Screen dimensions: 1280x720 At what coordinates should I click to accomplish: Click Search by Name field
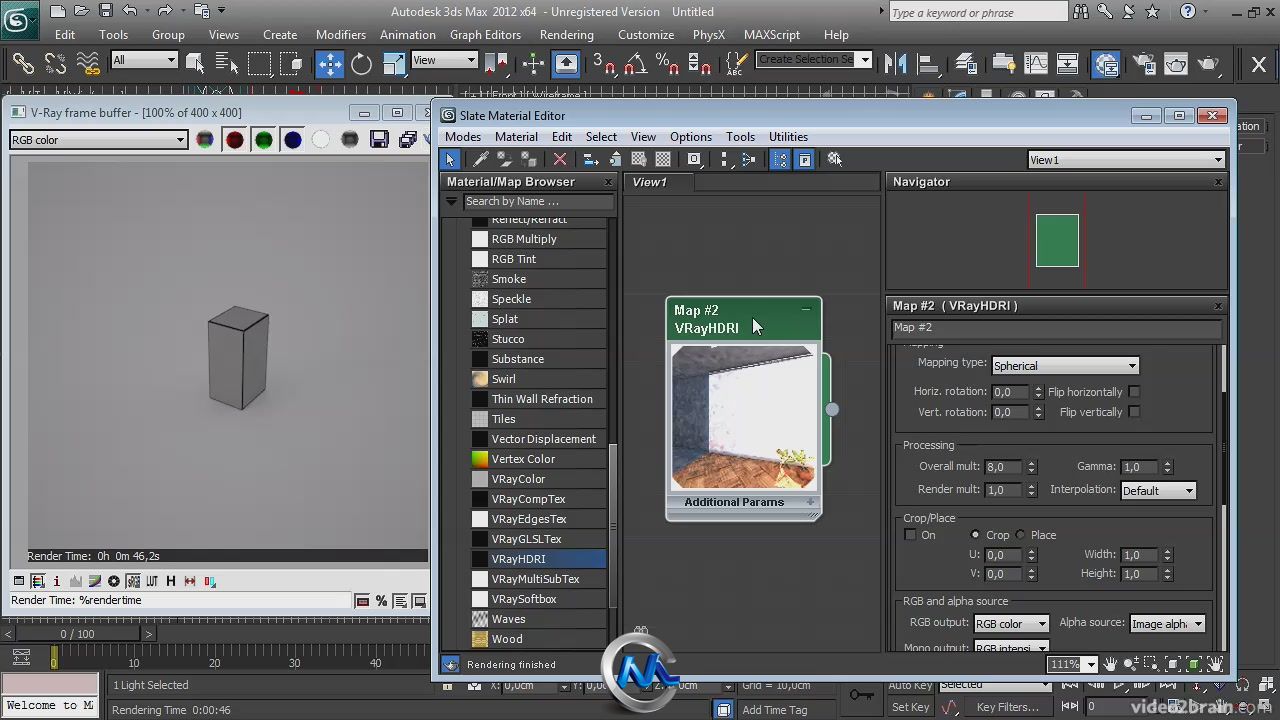tap(538, 202)
